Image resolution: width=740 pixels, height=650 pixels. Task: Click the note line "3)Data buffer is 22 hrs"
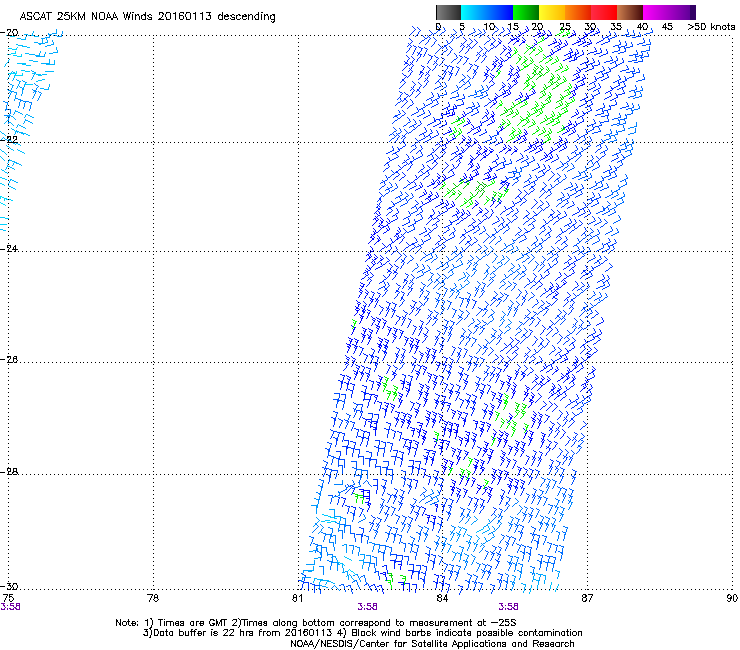point(362,633)
